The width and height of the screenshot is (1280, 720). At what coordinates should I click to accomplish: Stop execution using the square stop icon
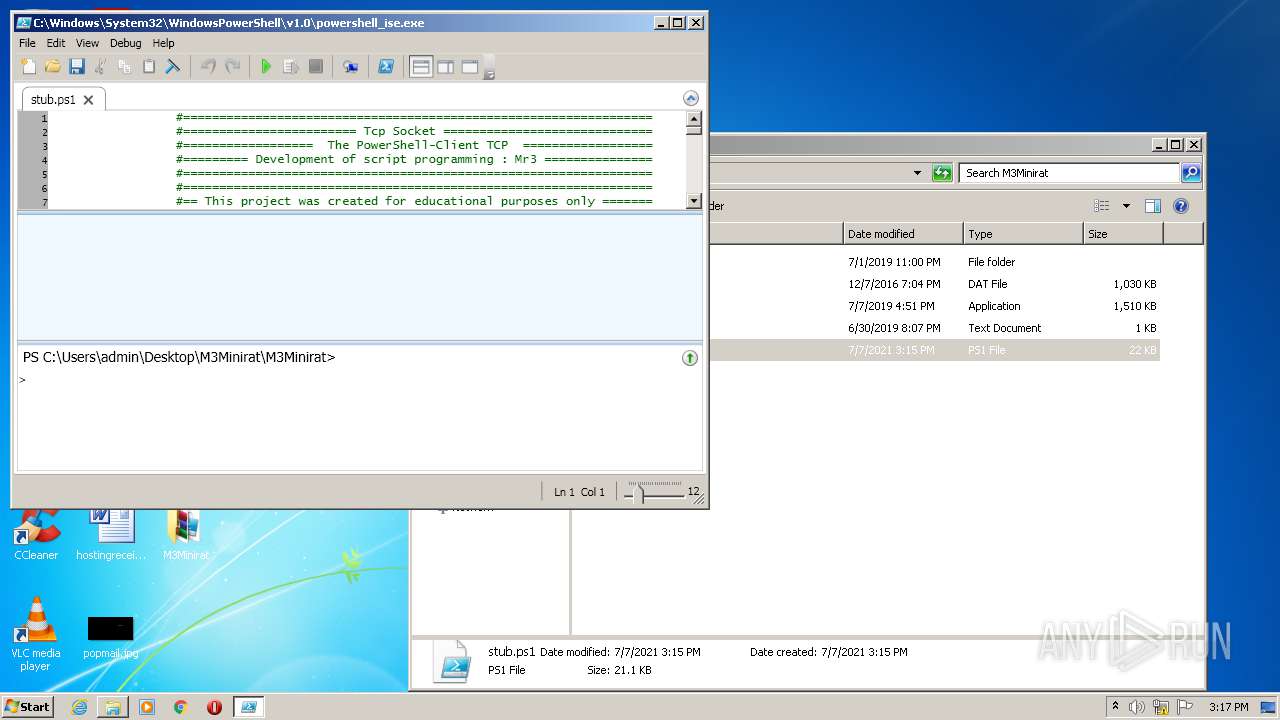(x=315, y=67)
